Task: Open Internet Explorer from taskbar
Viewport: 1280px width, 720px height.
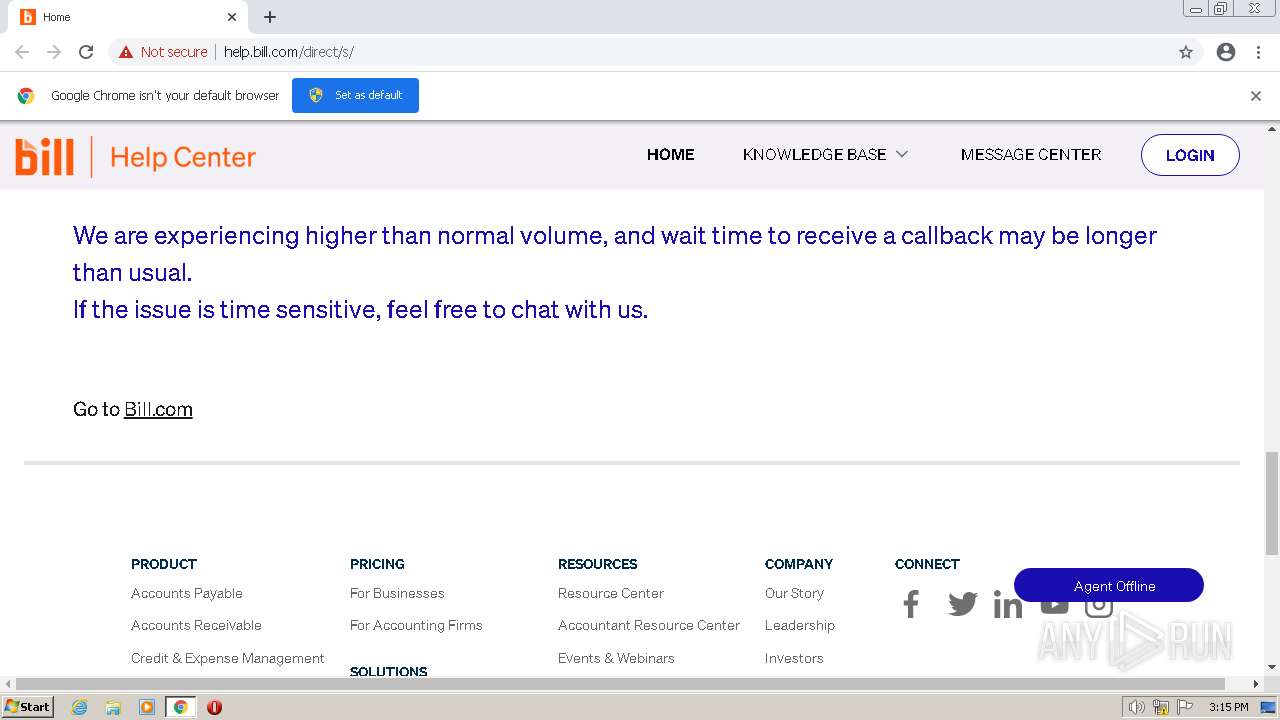Action: click(x=80, y=707)
